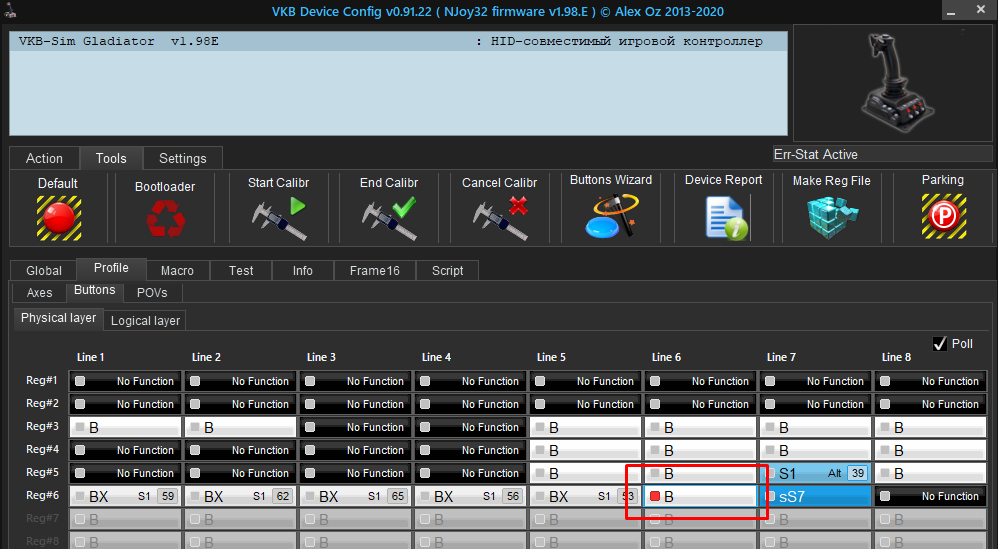
Task: Click Reg#6 Line 3 BX S1 65 cell
Action: click(x=356, y=496)
